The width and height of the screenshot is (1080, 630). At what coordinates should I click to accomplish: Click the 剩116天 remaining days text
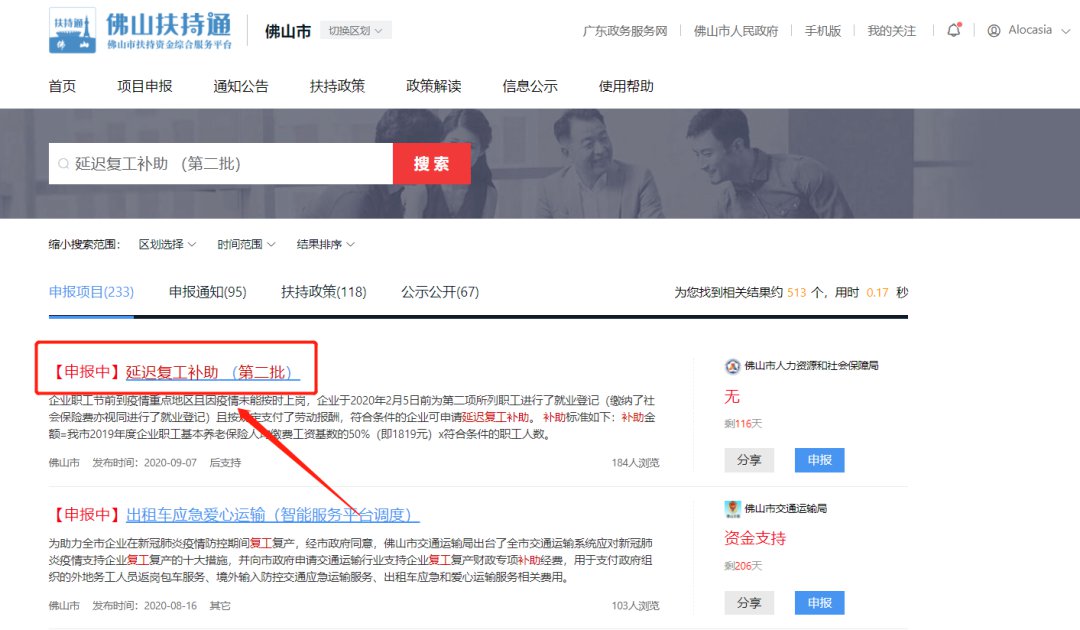tap(743, 423)
